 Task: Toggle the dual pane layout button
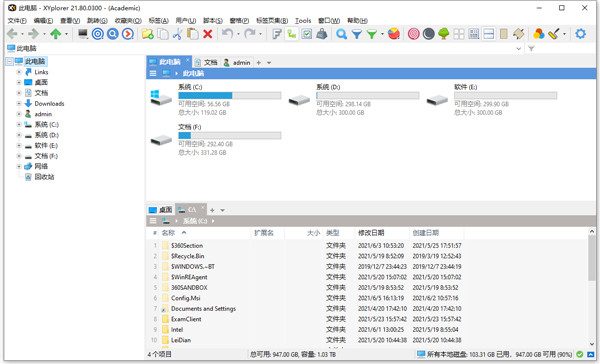click(x=489, y=34)
